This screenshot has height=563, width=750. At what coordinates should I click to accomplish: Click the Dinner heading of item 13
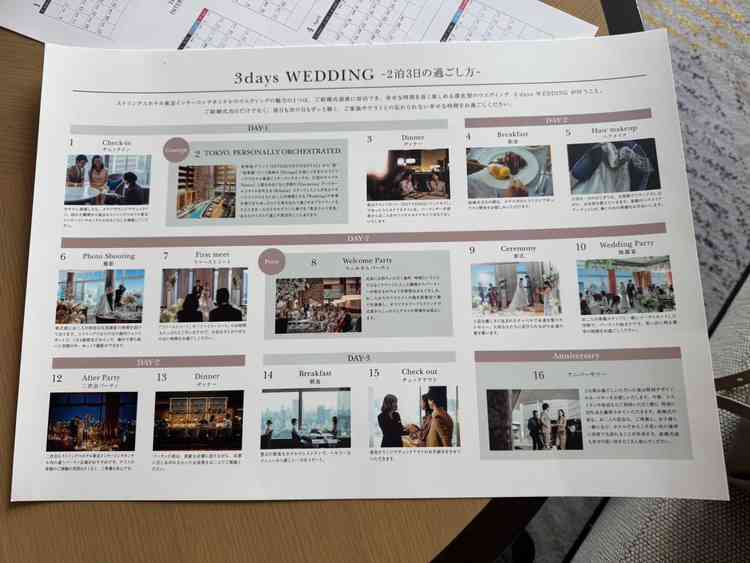(x=207, y=376)
